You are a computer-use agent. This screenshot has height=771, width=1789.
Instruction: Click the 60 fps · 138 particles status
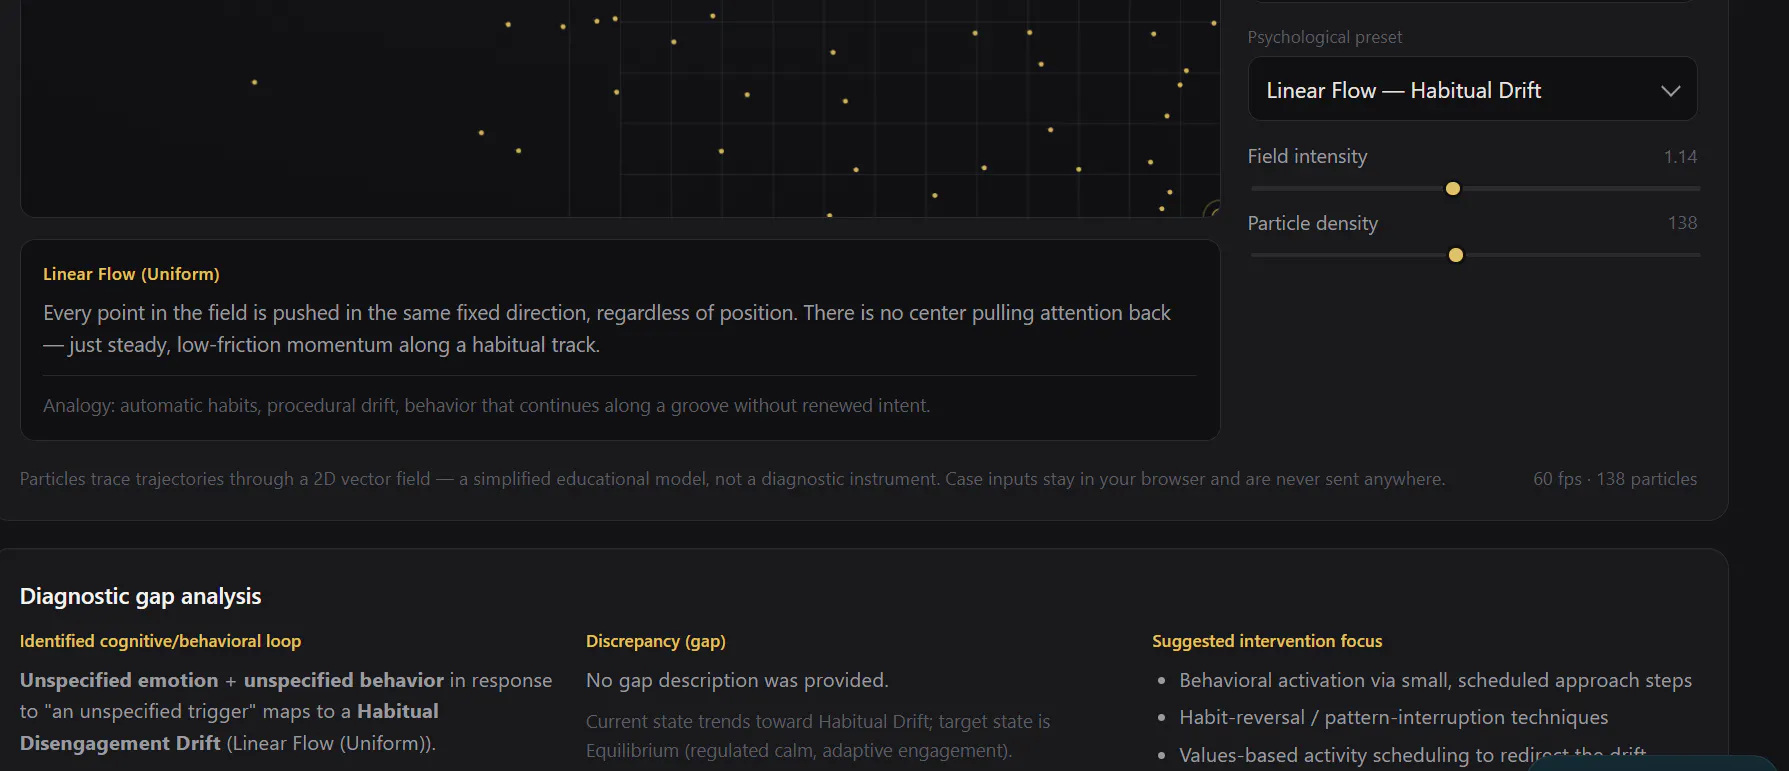pyautogui.click(x=1615, y=479)
